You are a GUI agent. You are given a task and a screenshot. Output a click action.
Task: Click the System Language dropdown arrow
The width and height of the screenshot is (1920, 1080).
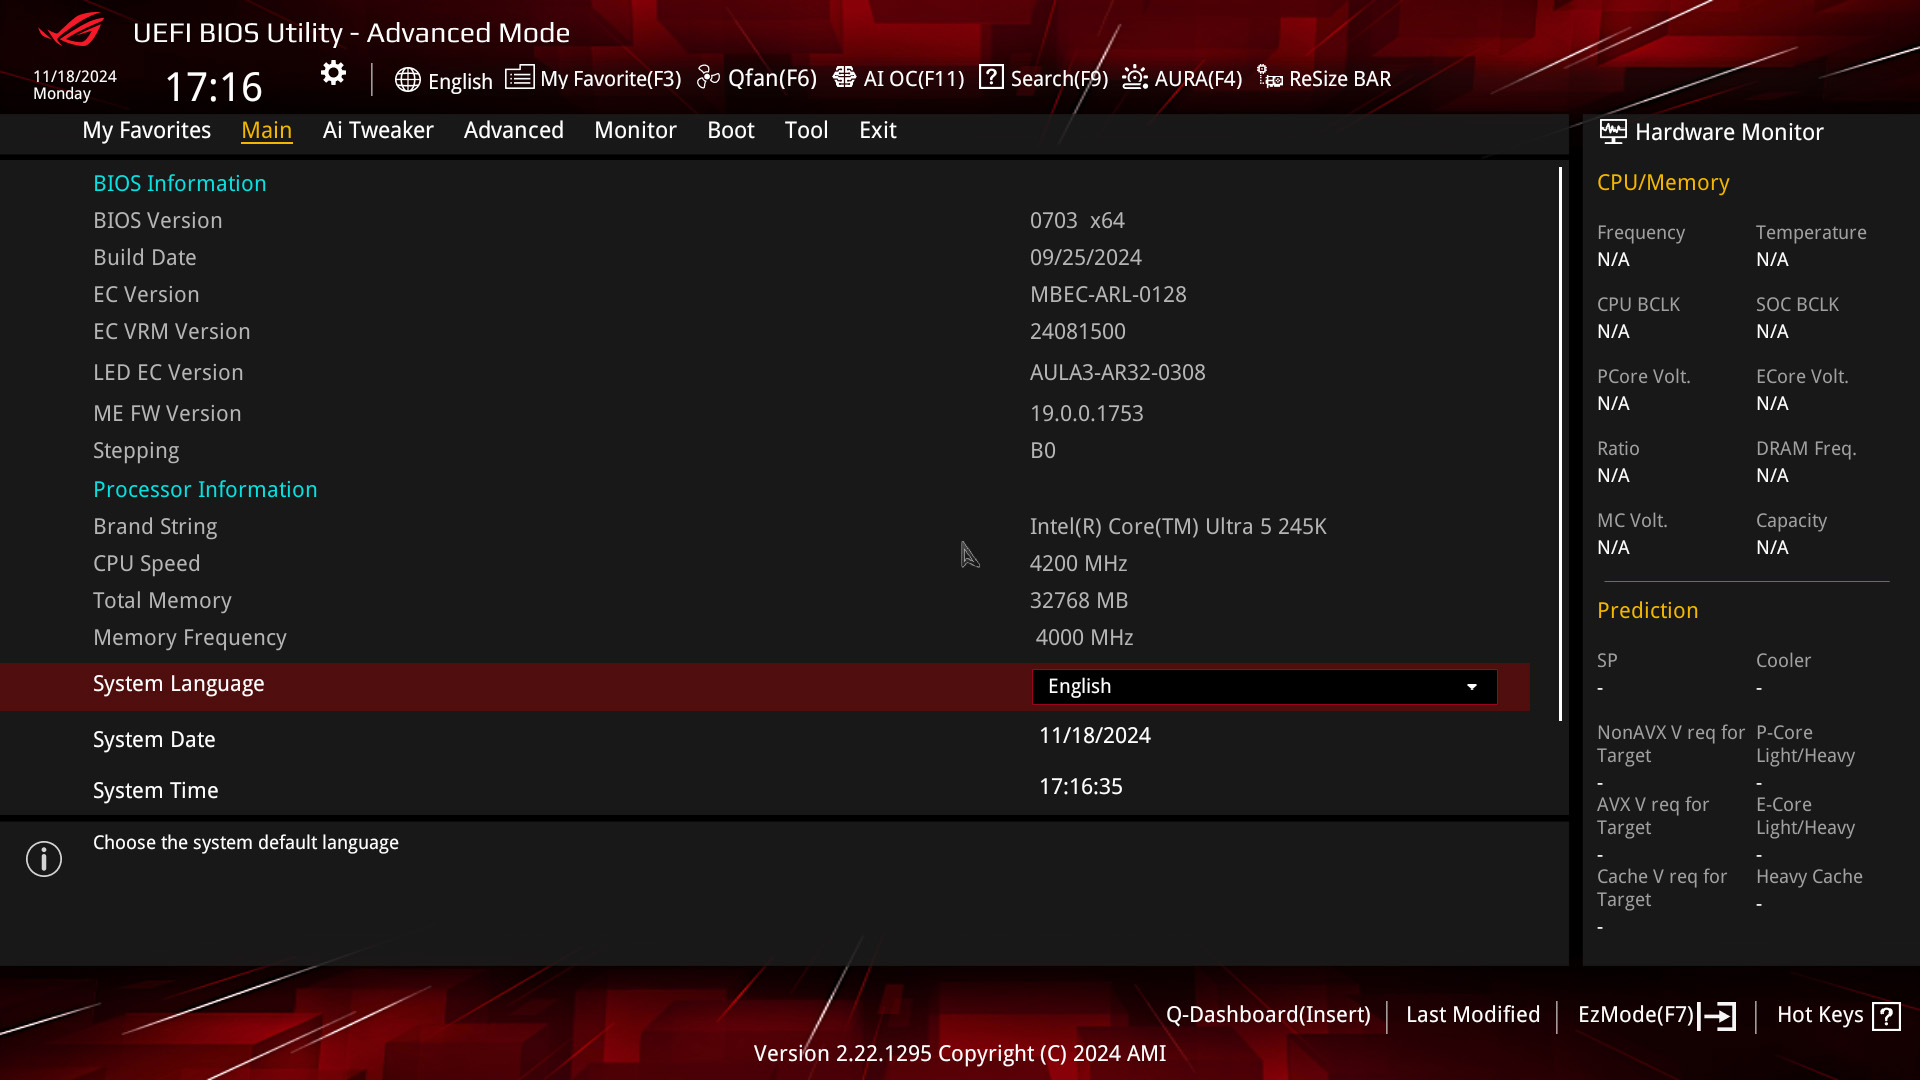1472,687
